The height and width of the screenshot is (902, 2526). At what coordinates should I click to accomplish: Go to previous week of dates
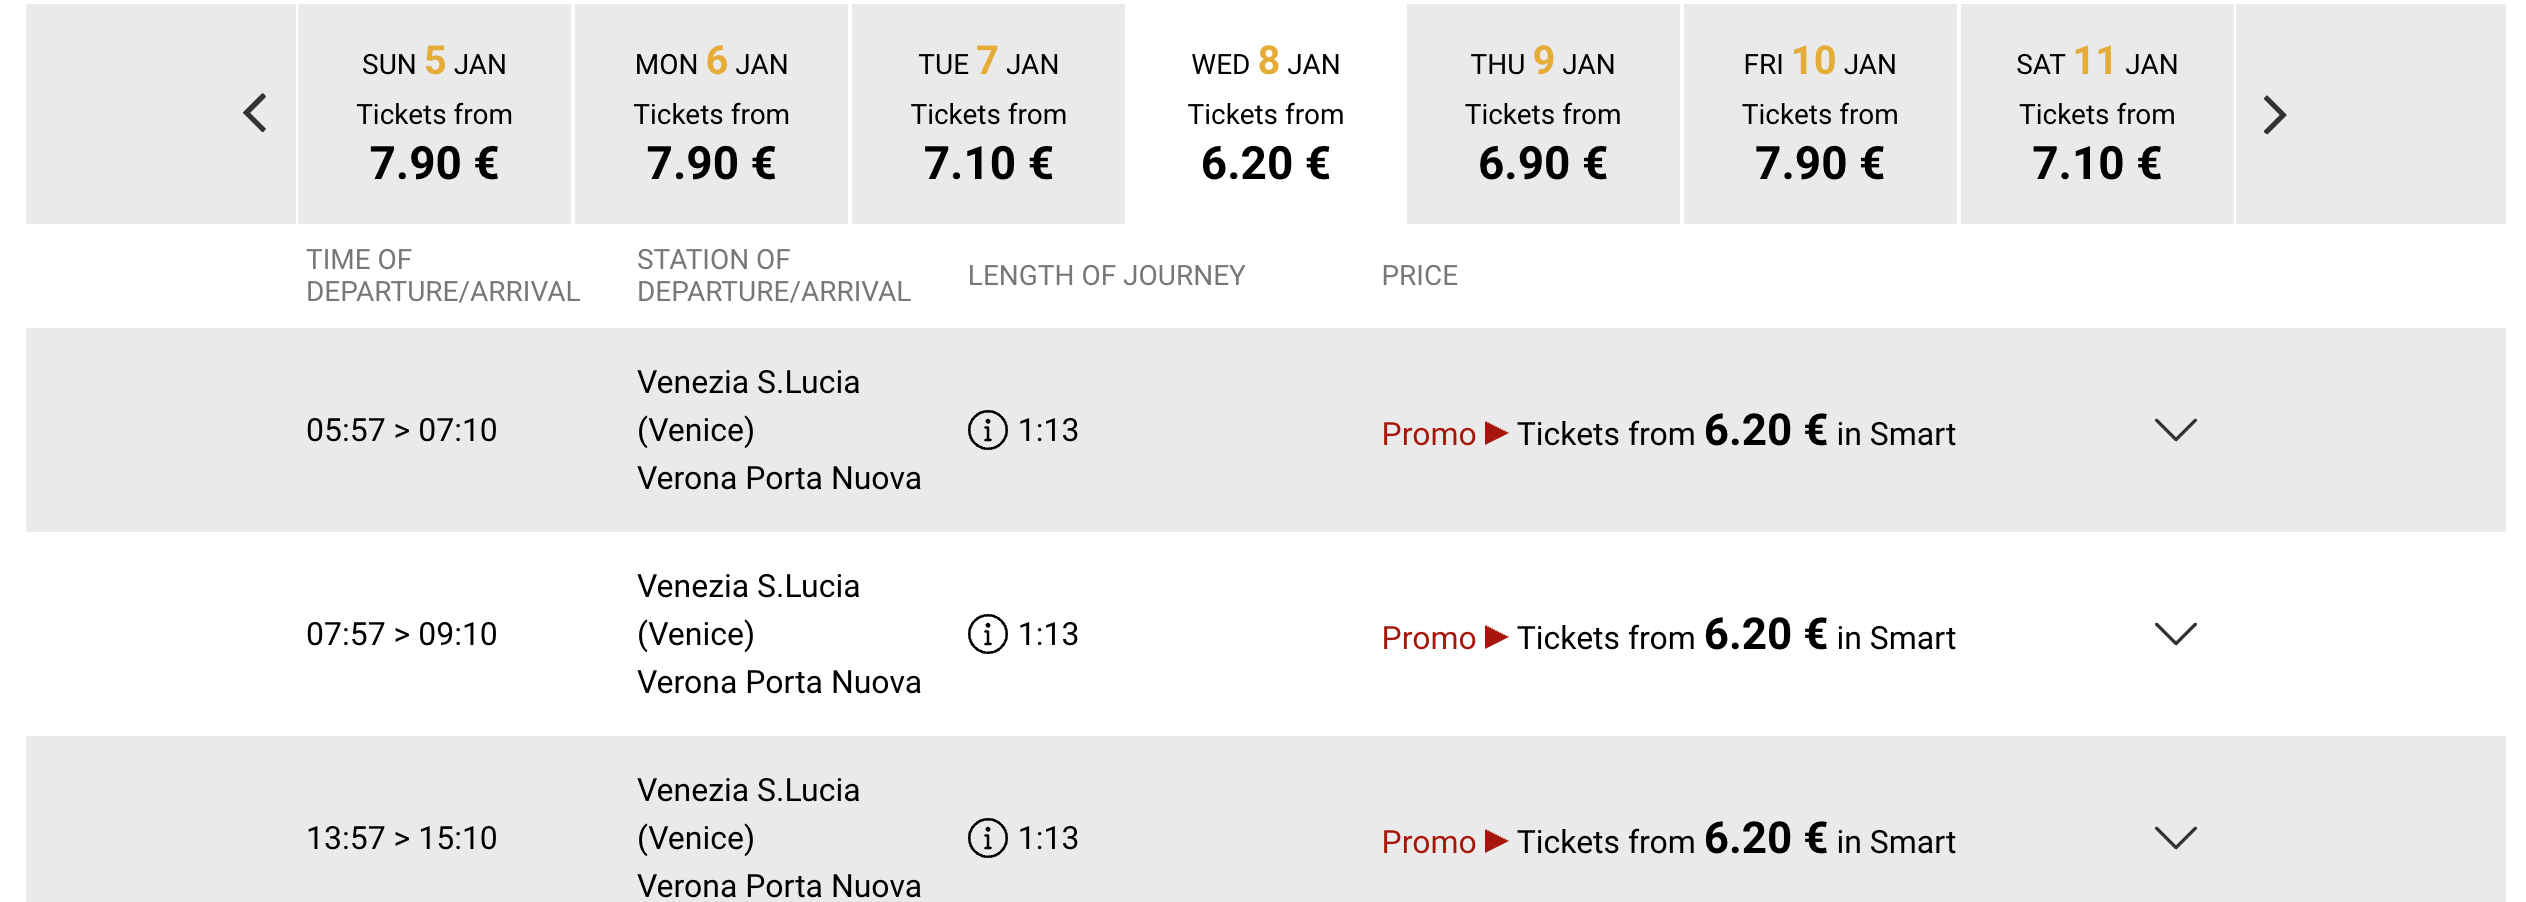(255, 113)
